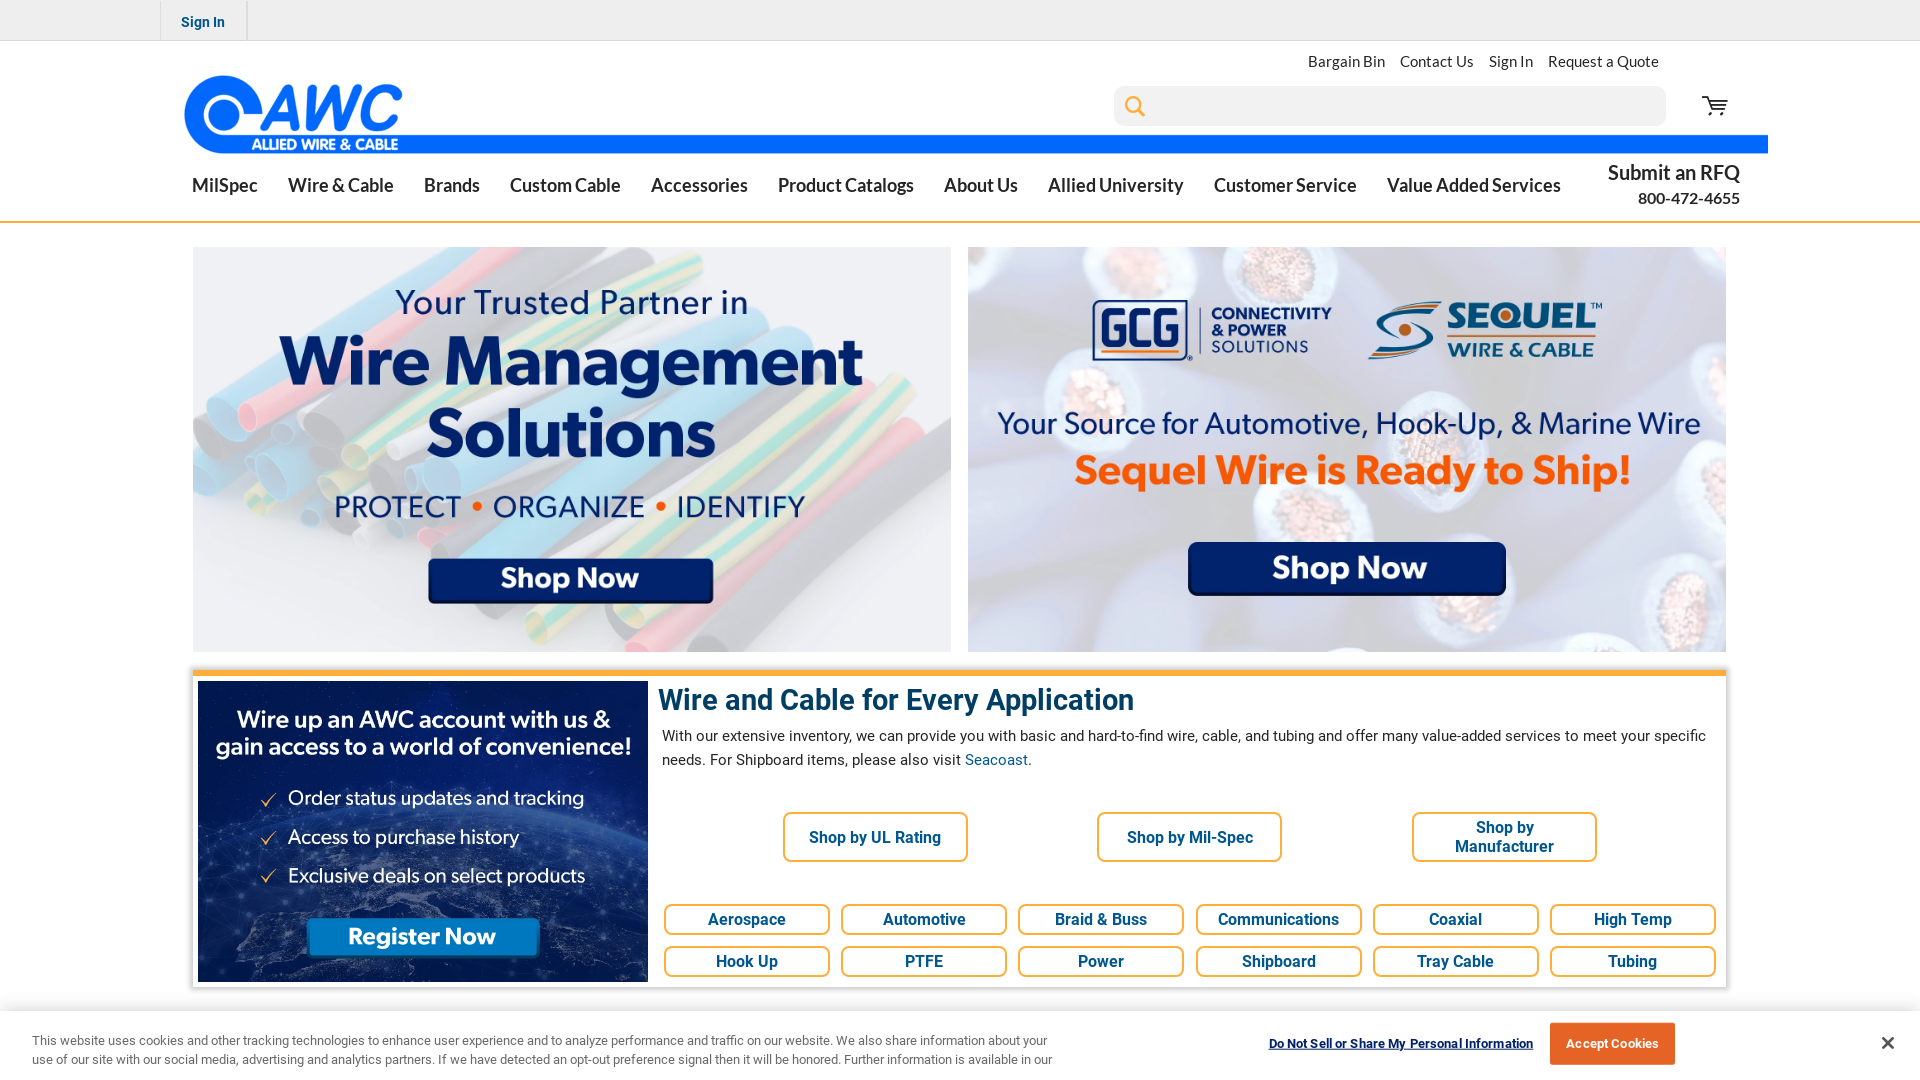Click Register Now on account banner

423,937
